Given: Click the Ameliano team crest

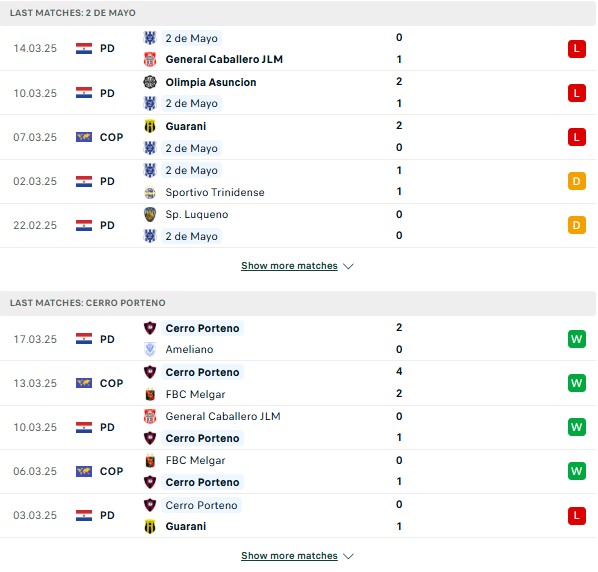Looking at the screenshot, I should coord(150,349).
